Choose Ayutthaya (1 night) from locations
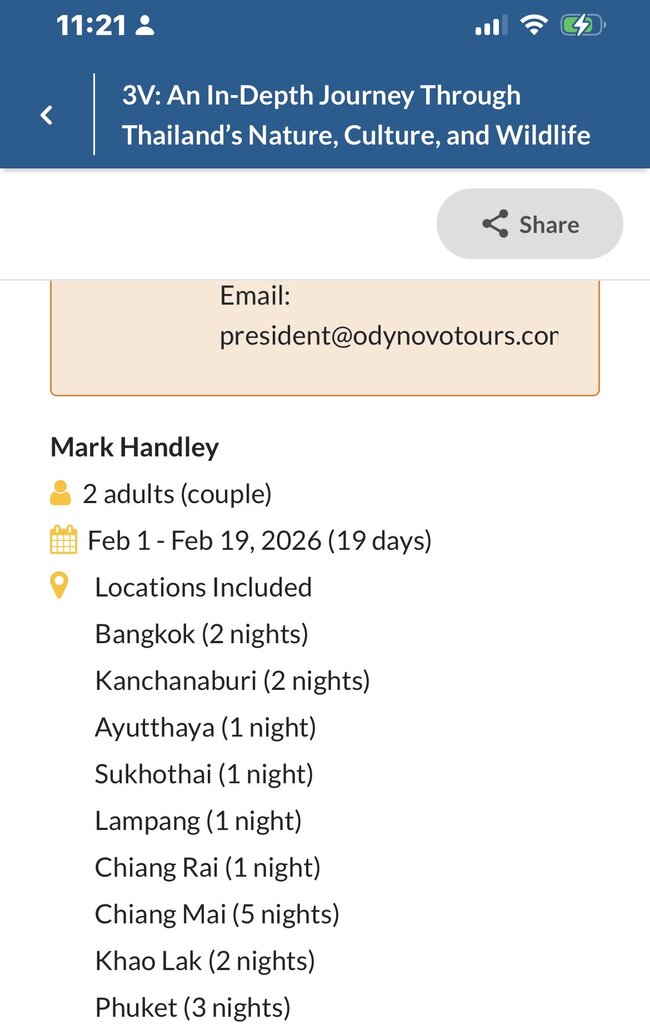650x1024 pixels. pyautogui.click(x=205, y=727)
